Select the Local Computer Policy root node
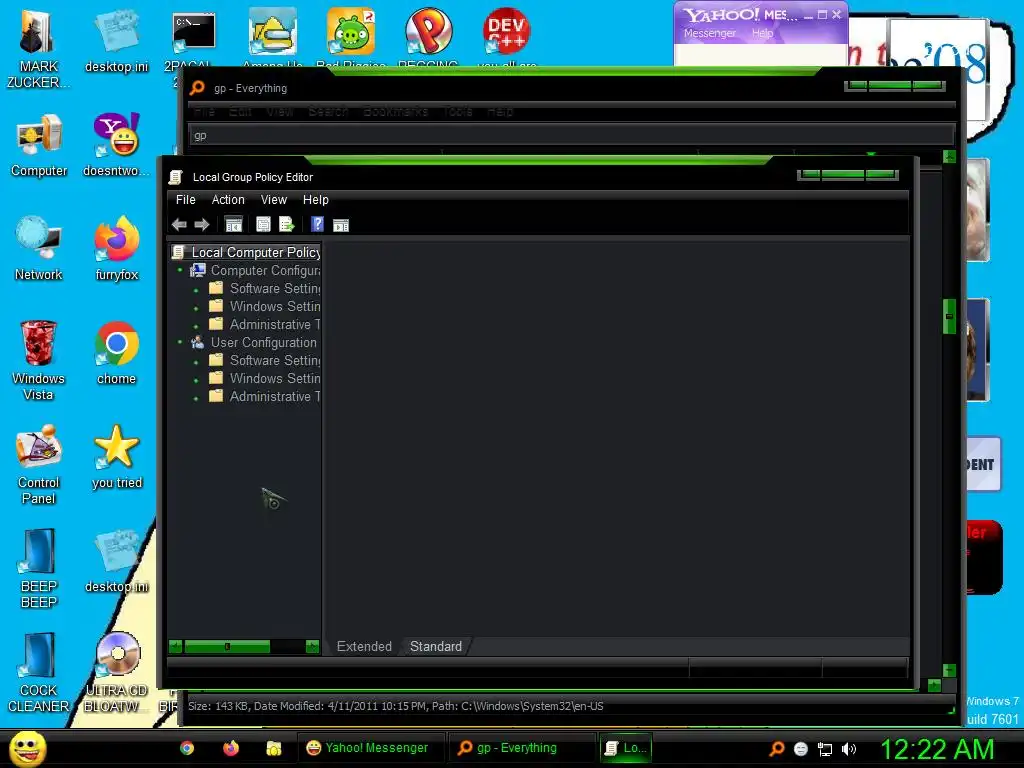The image size is (1024, 768). pos(255,252)
